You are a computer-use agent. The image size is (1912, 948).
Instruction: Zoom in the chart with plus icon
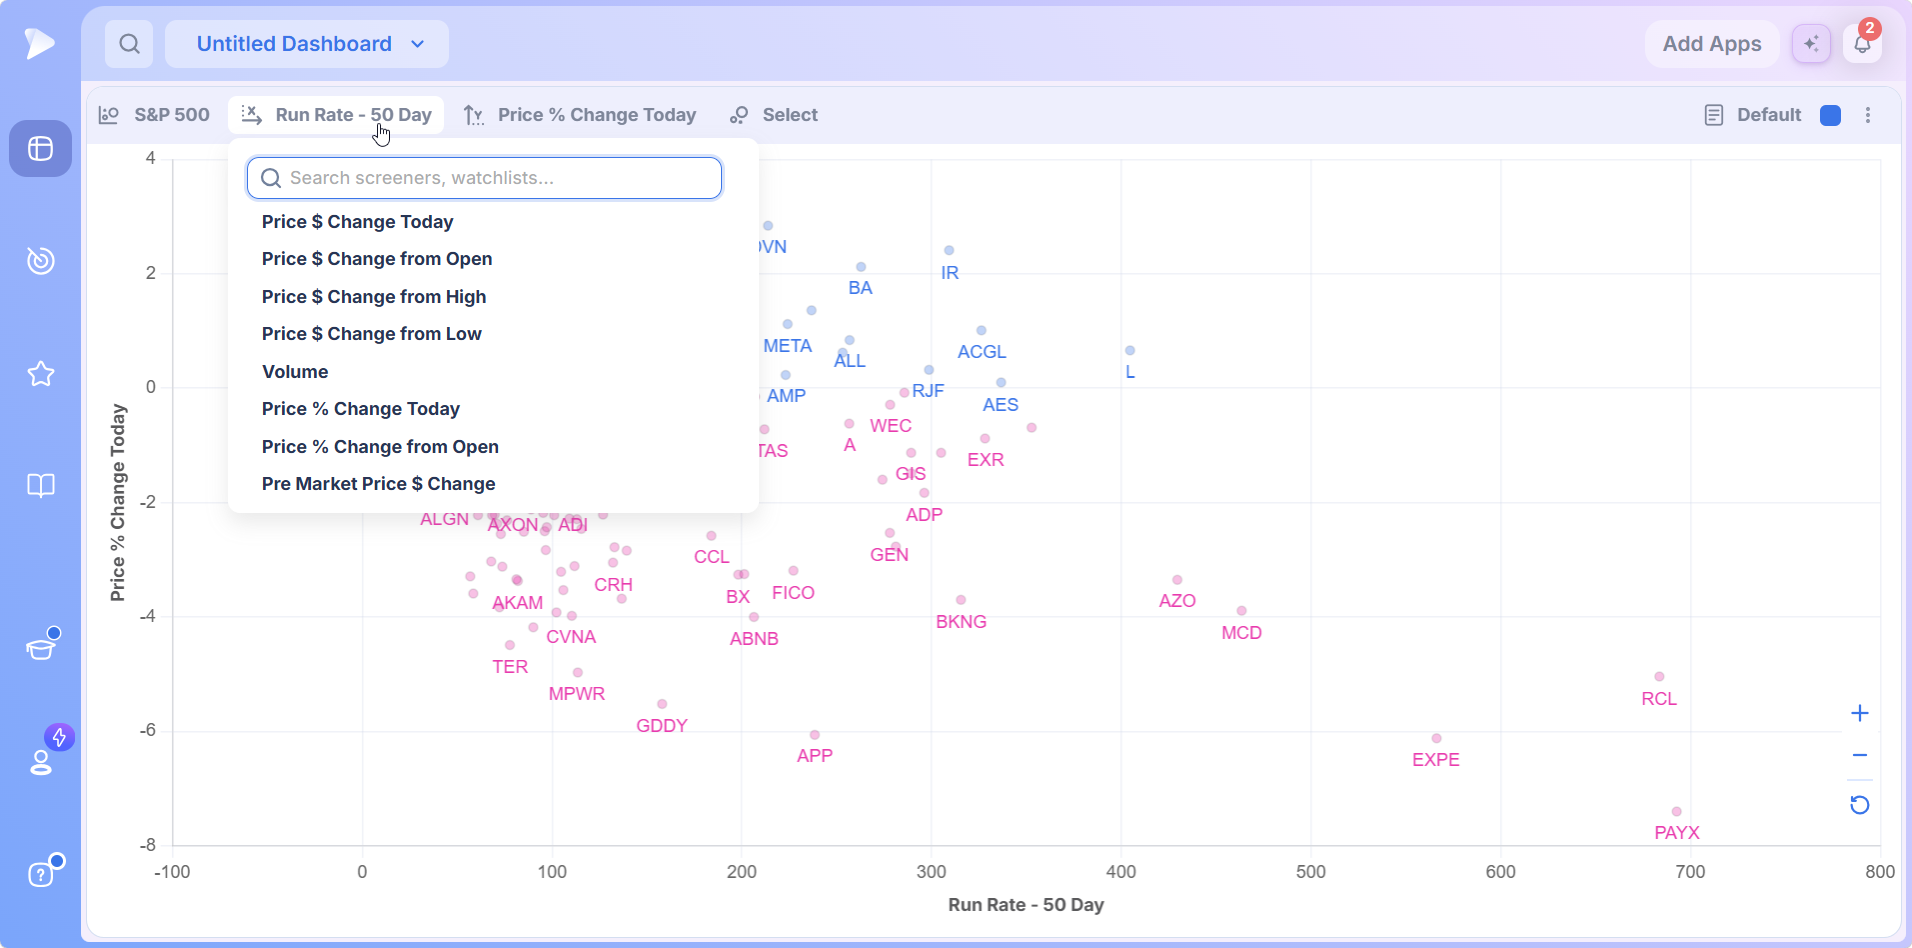pos(1860,713)
